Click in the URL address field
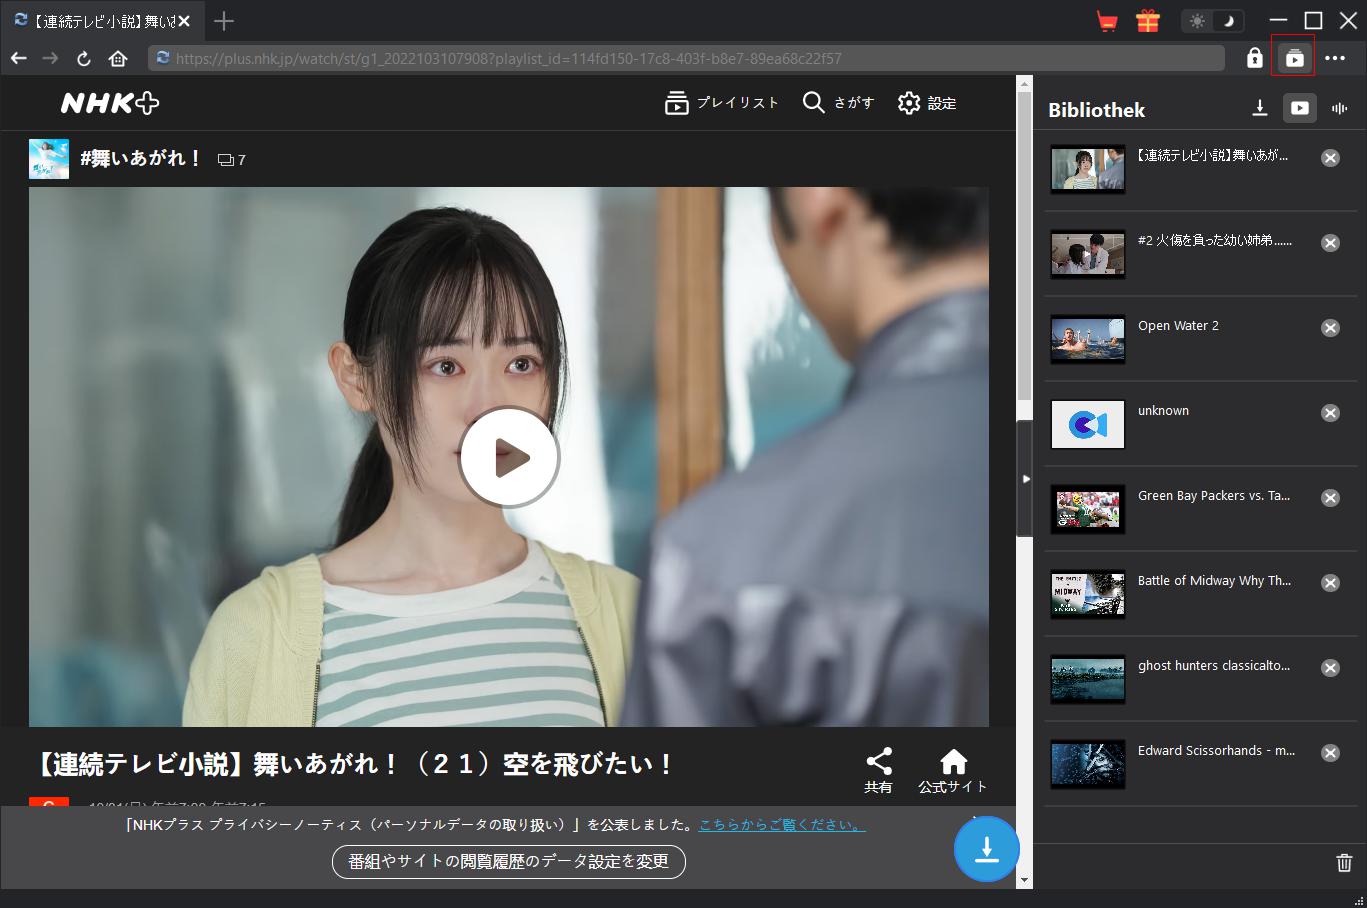This screenshot has width=1367, height=908. [690, 59]
